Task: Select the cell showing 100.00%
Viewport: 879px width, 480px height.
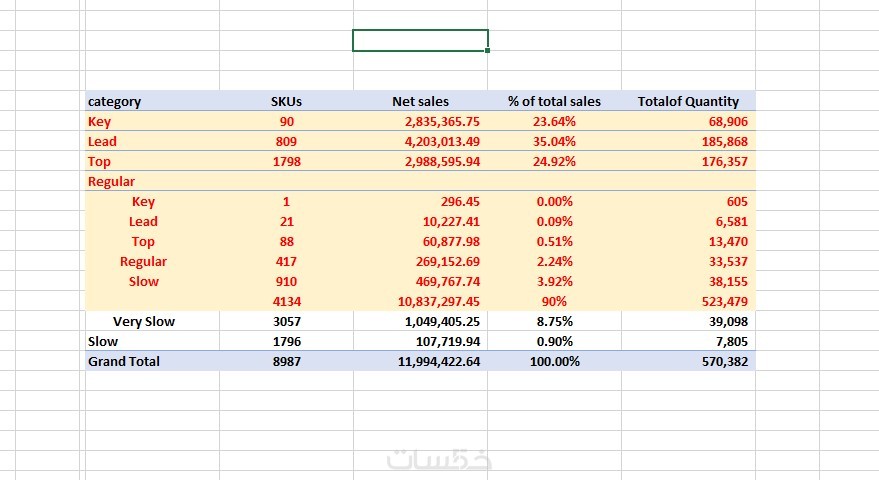Action: click(x=554, y=361)
